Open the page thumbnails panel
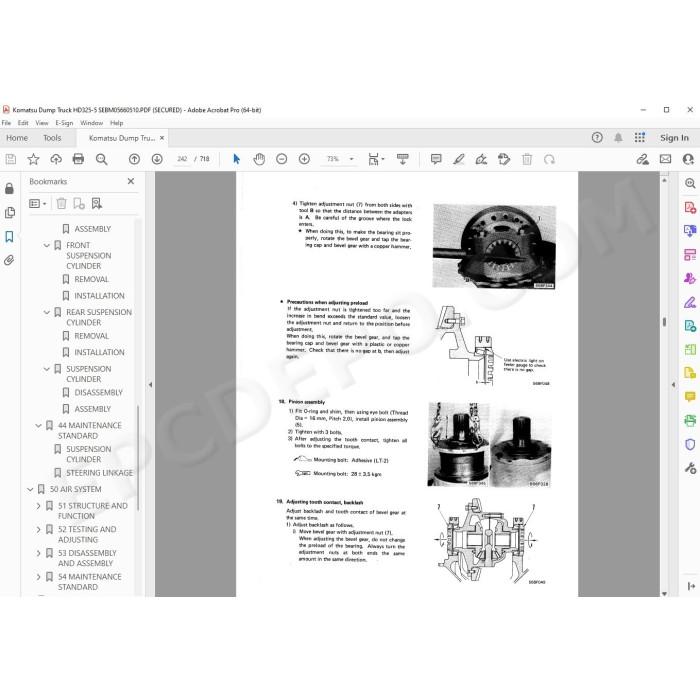The image size is (700, 700). coord(9,212)
